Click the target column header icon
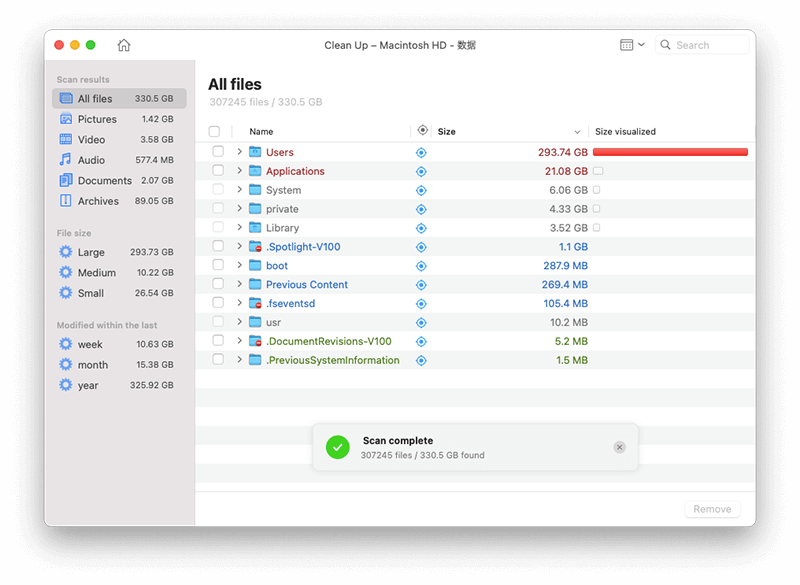The image size is (800, 585). [422, 131]
